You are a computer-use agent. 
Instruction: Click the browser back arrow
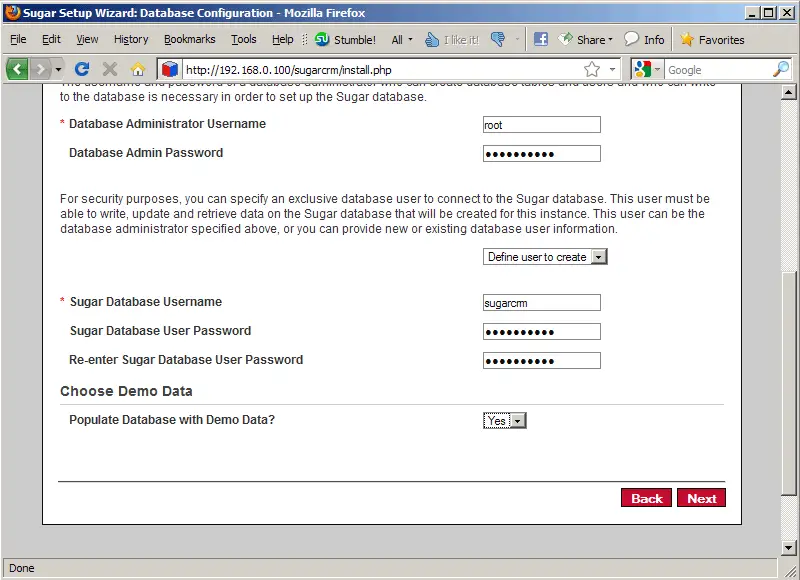(18, 69)
